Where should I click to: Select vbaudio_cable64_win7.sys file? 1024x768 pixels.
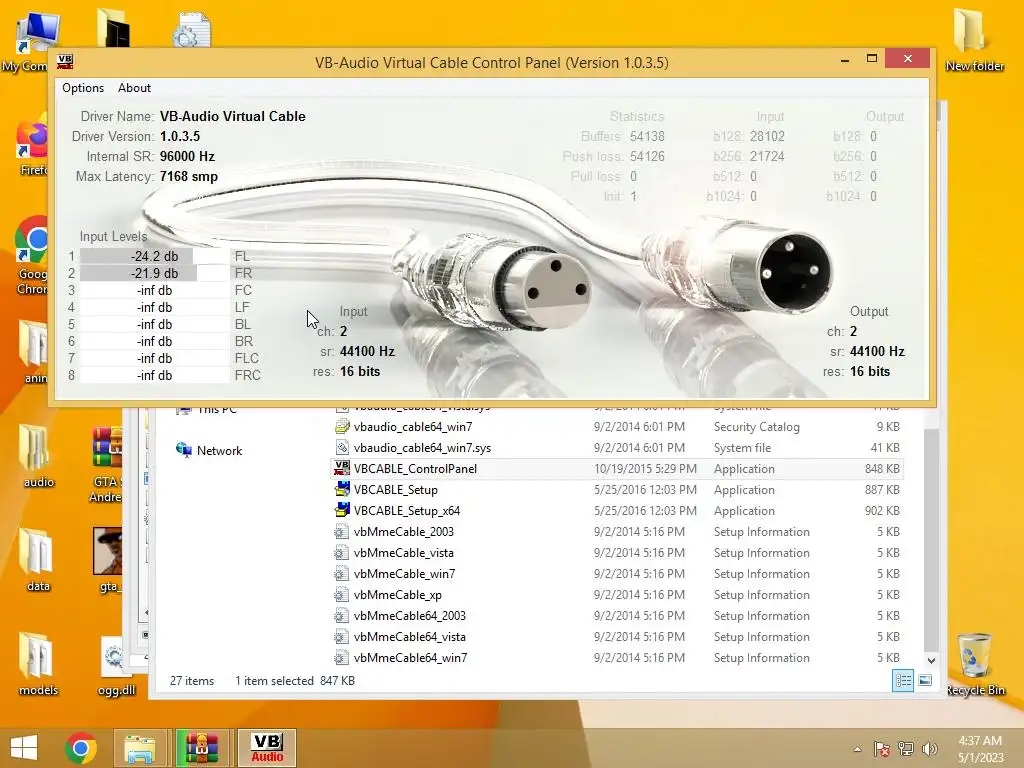(x=617, y=448)
